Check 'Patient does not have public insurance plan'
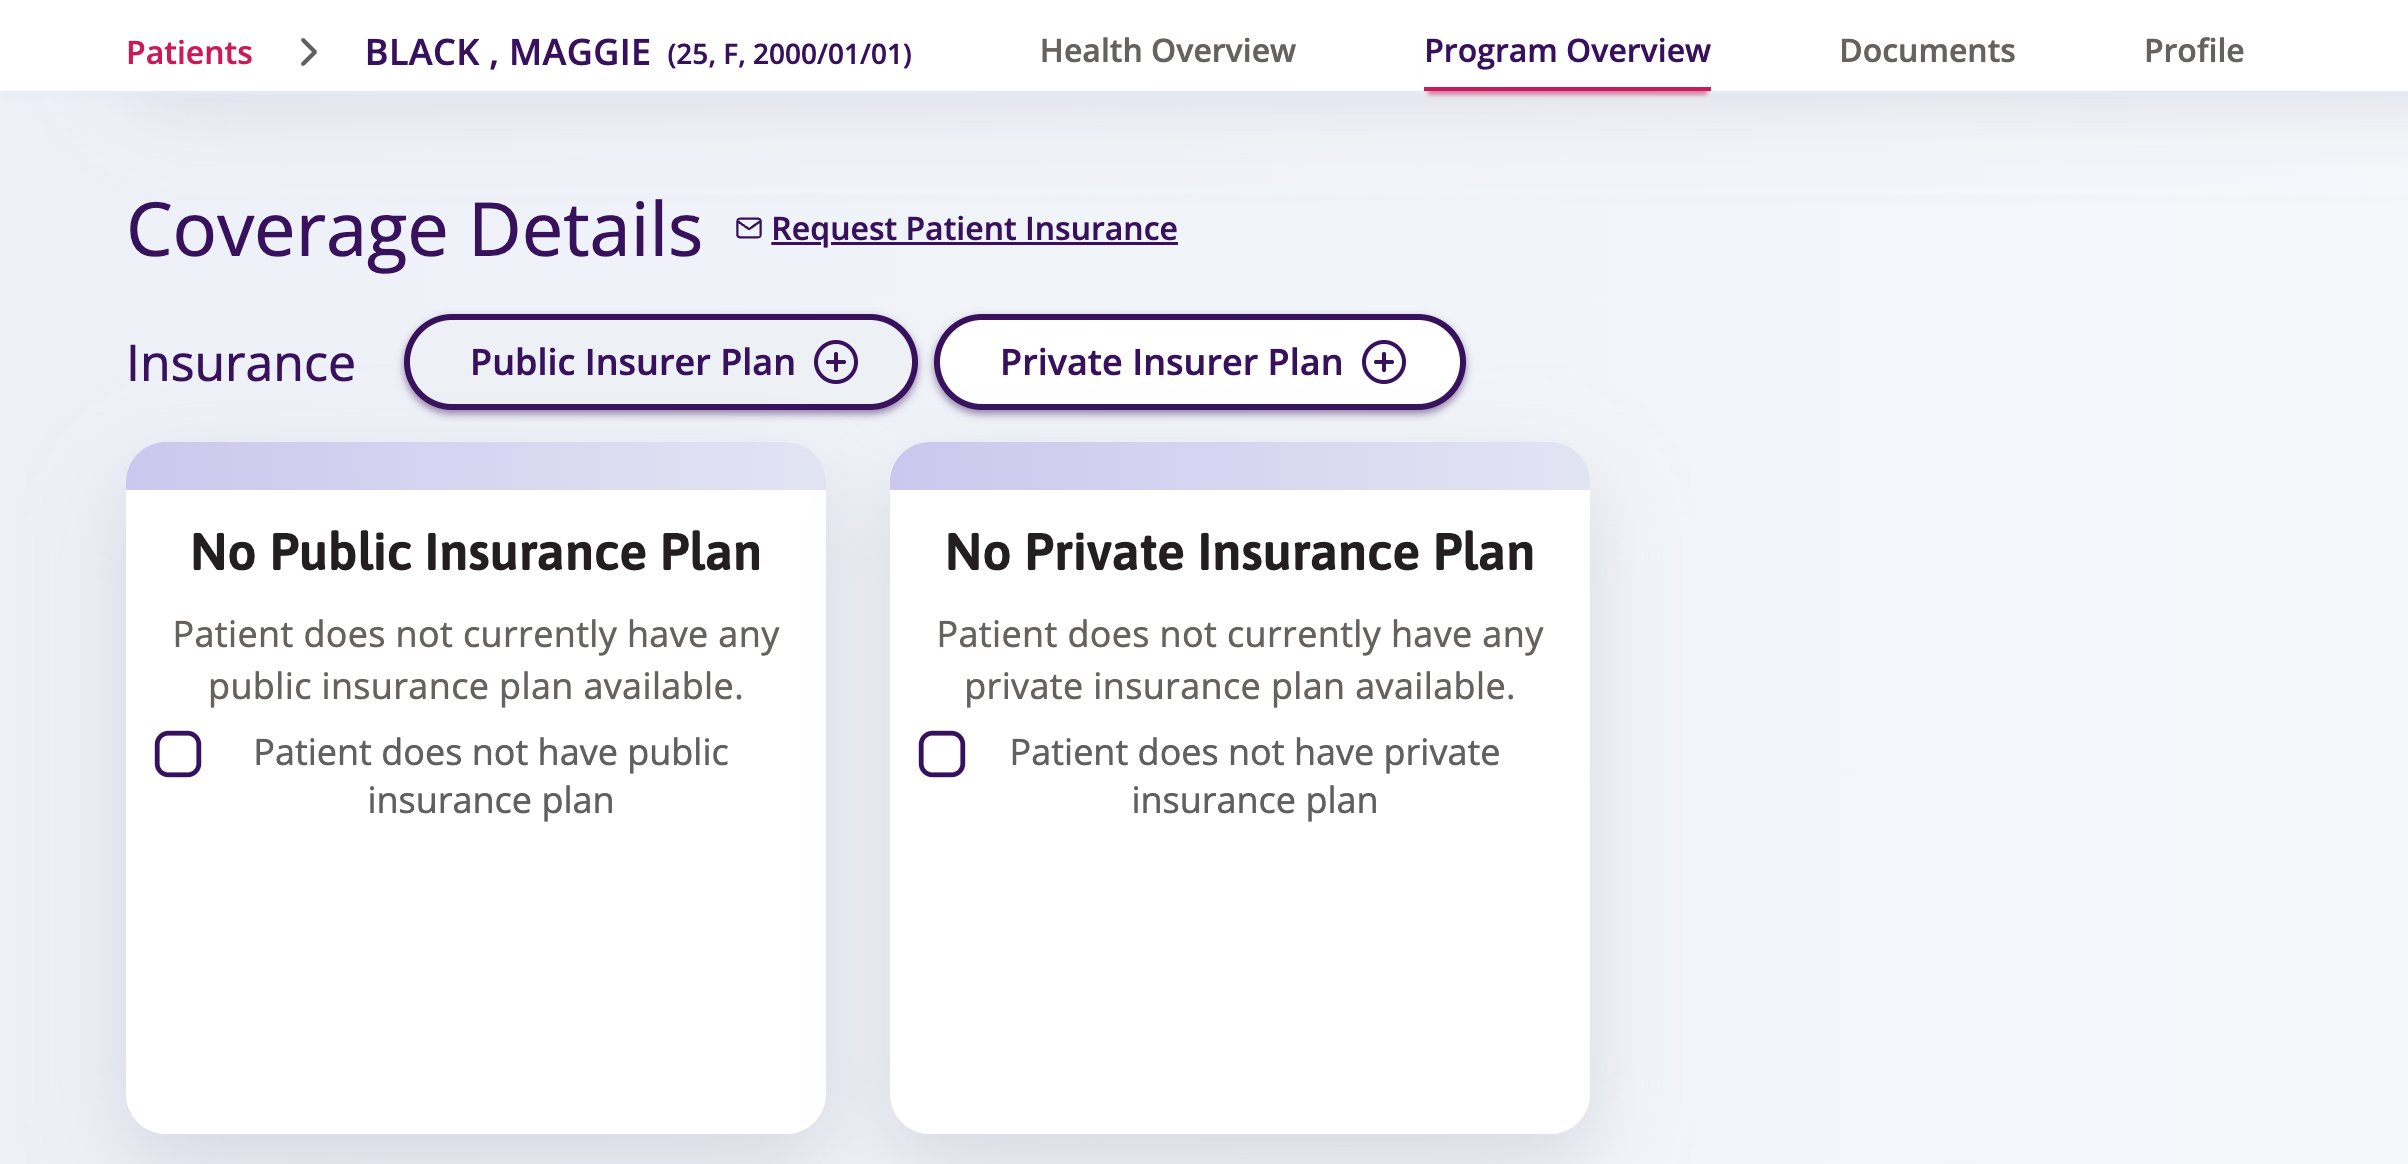Viewport: 2408px width, 1164px height. [178, 754]
